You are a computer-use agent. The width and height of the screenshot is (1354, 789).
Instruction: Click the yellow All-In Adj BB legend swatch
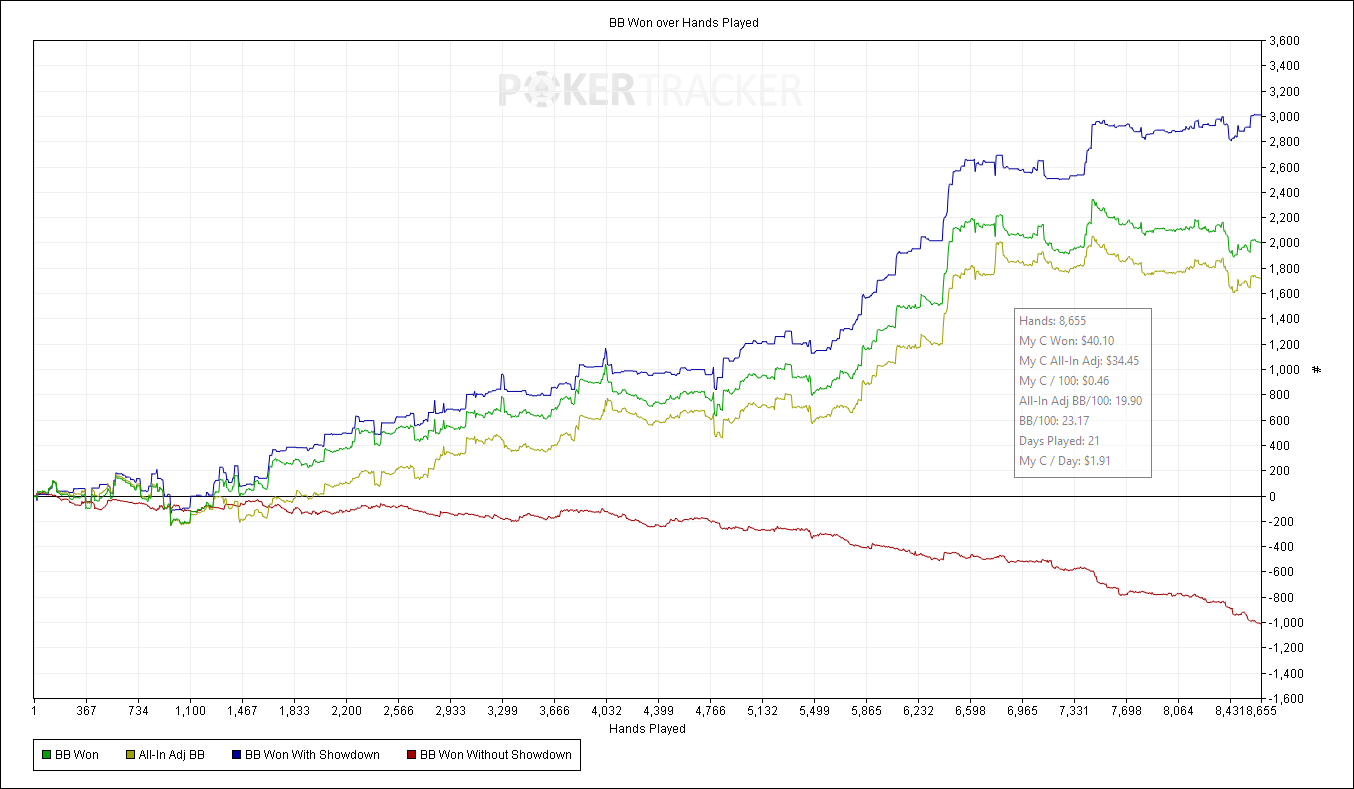130,755
